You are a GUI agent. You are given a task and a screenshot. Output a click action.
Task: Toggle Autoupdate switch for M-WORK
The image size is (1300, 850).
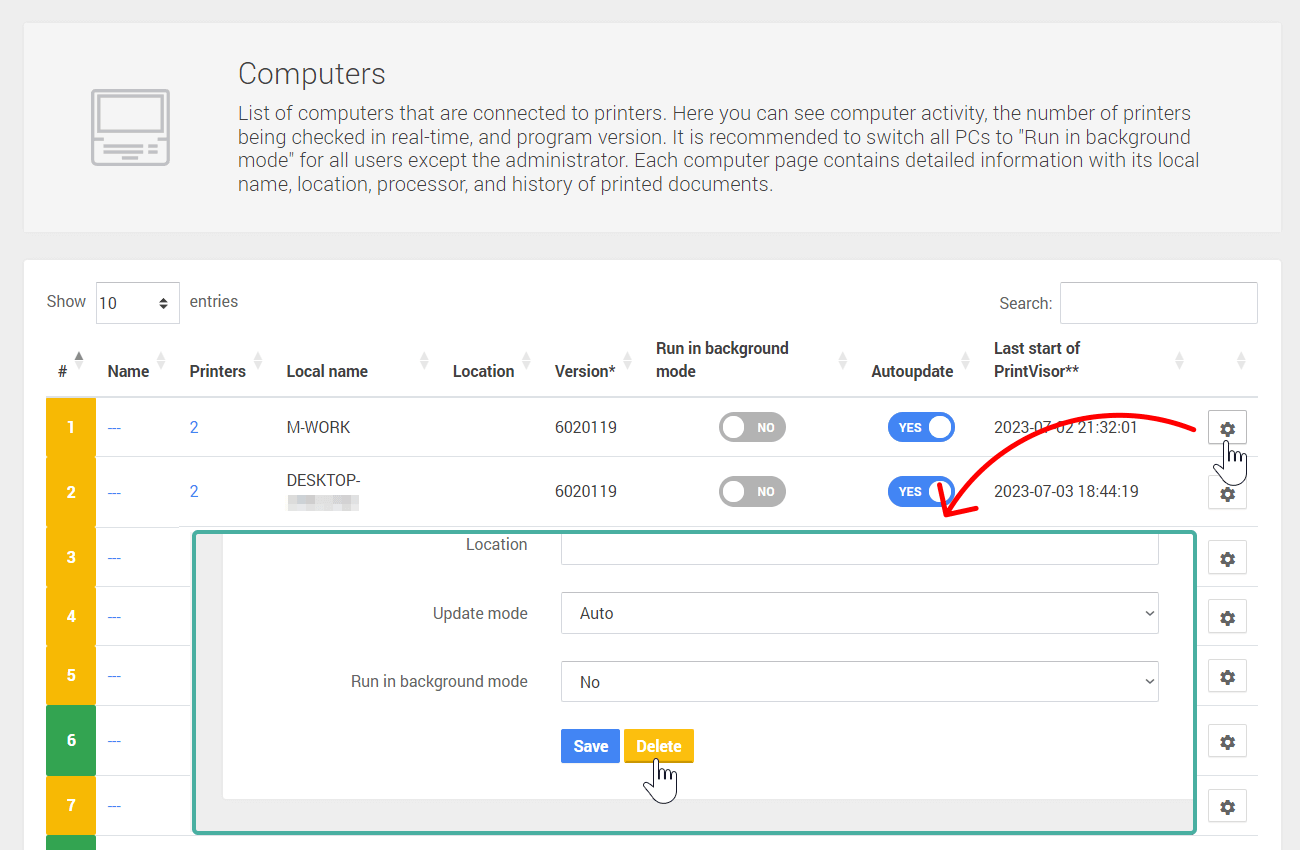pyautogui.click(x=921, y=427)
